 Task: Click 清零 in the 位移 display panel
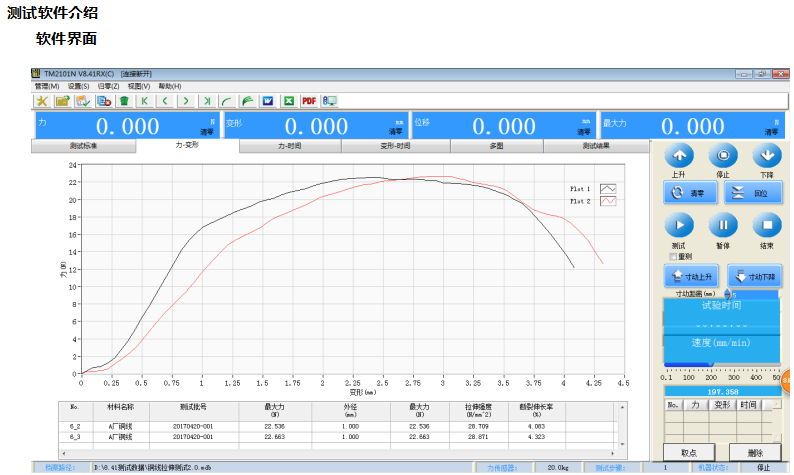pyautogui.click(x=584, y=132)
